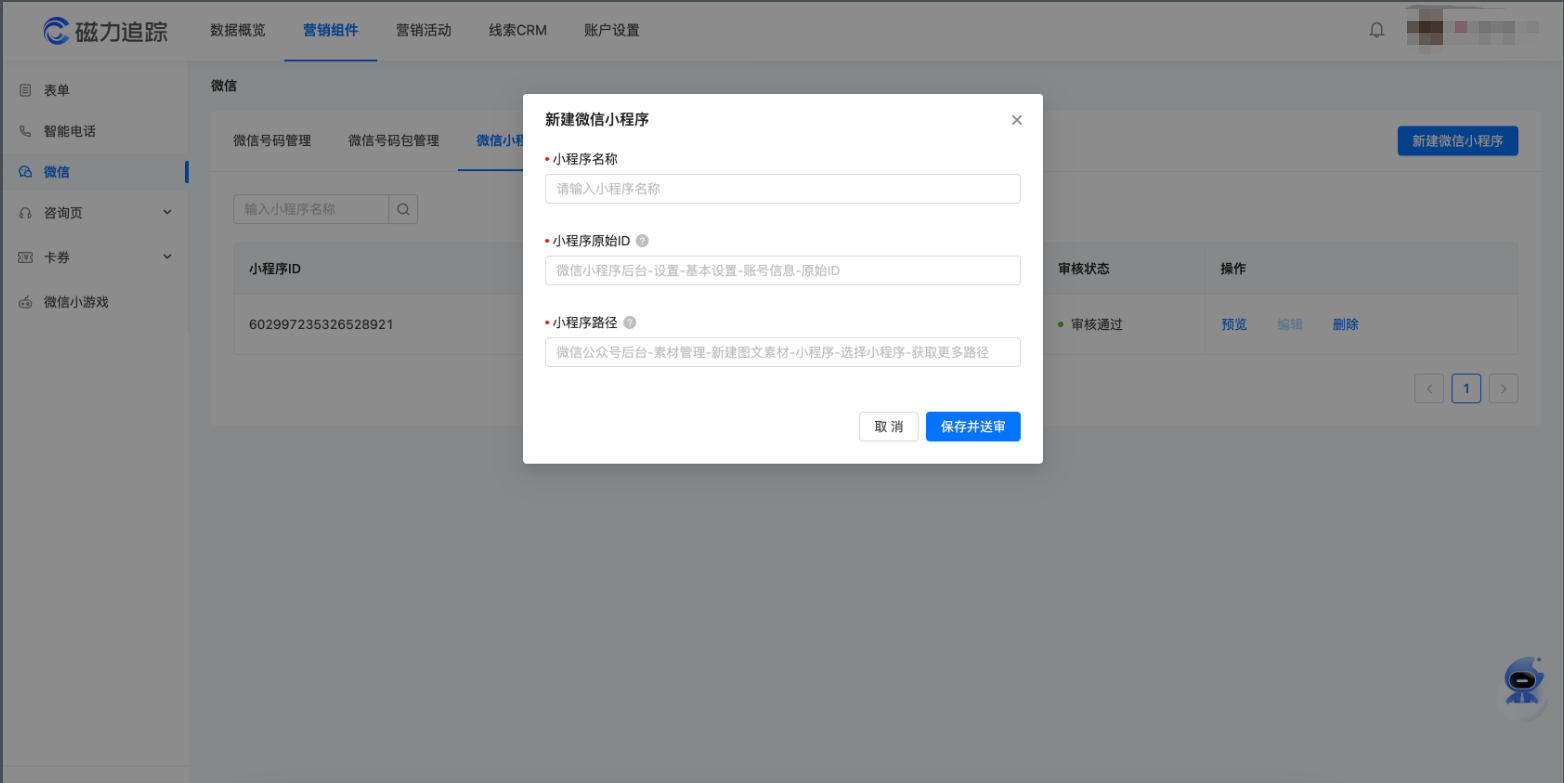Click the 微信 sidebar icon

[24, 171]
